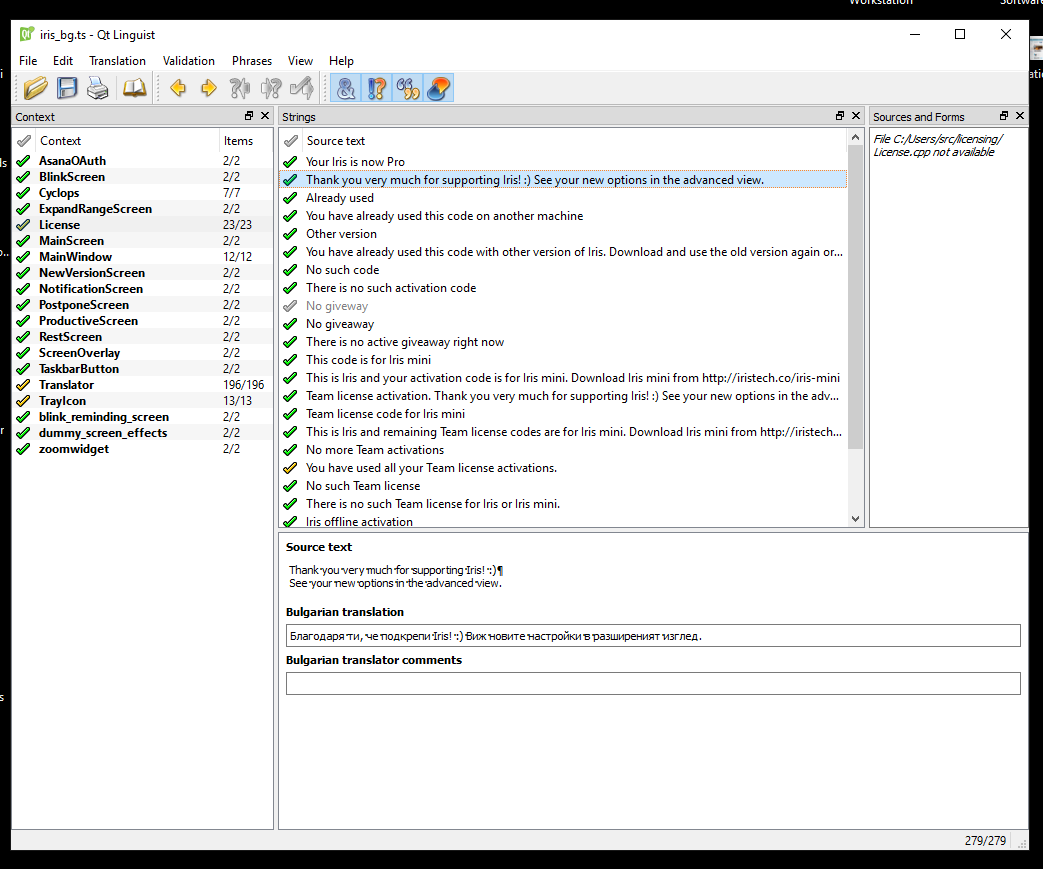Click previous unfinished item icon
Image resolution: width=1043 pixels, height=869 pixels.
pos(239,88)
